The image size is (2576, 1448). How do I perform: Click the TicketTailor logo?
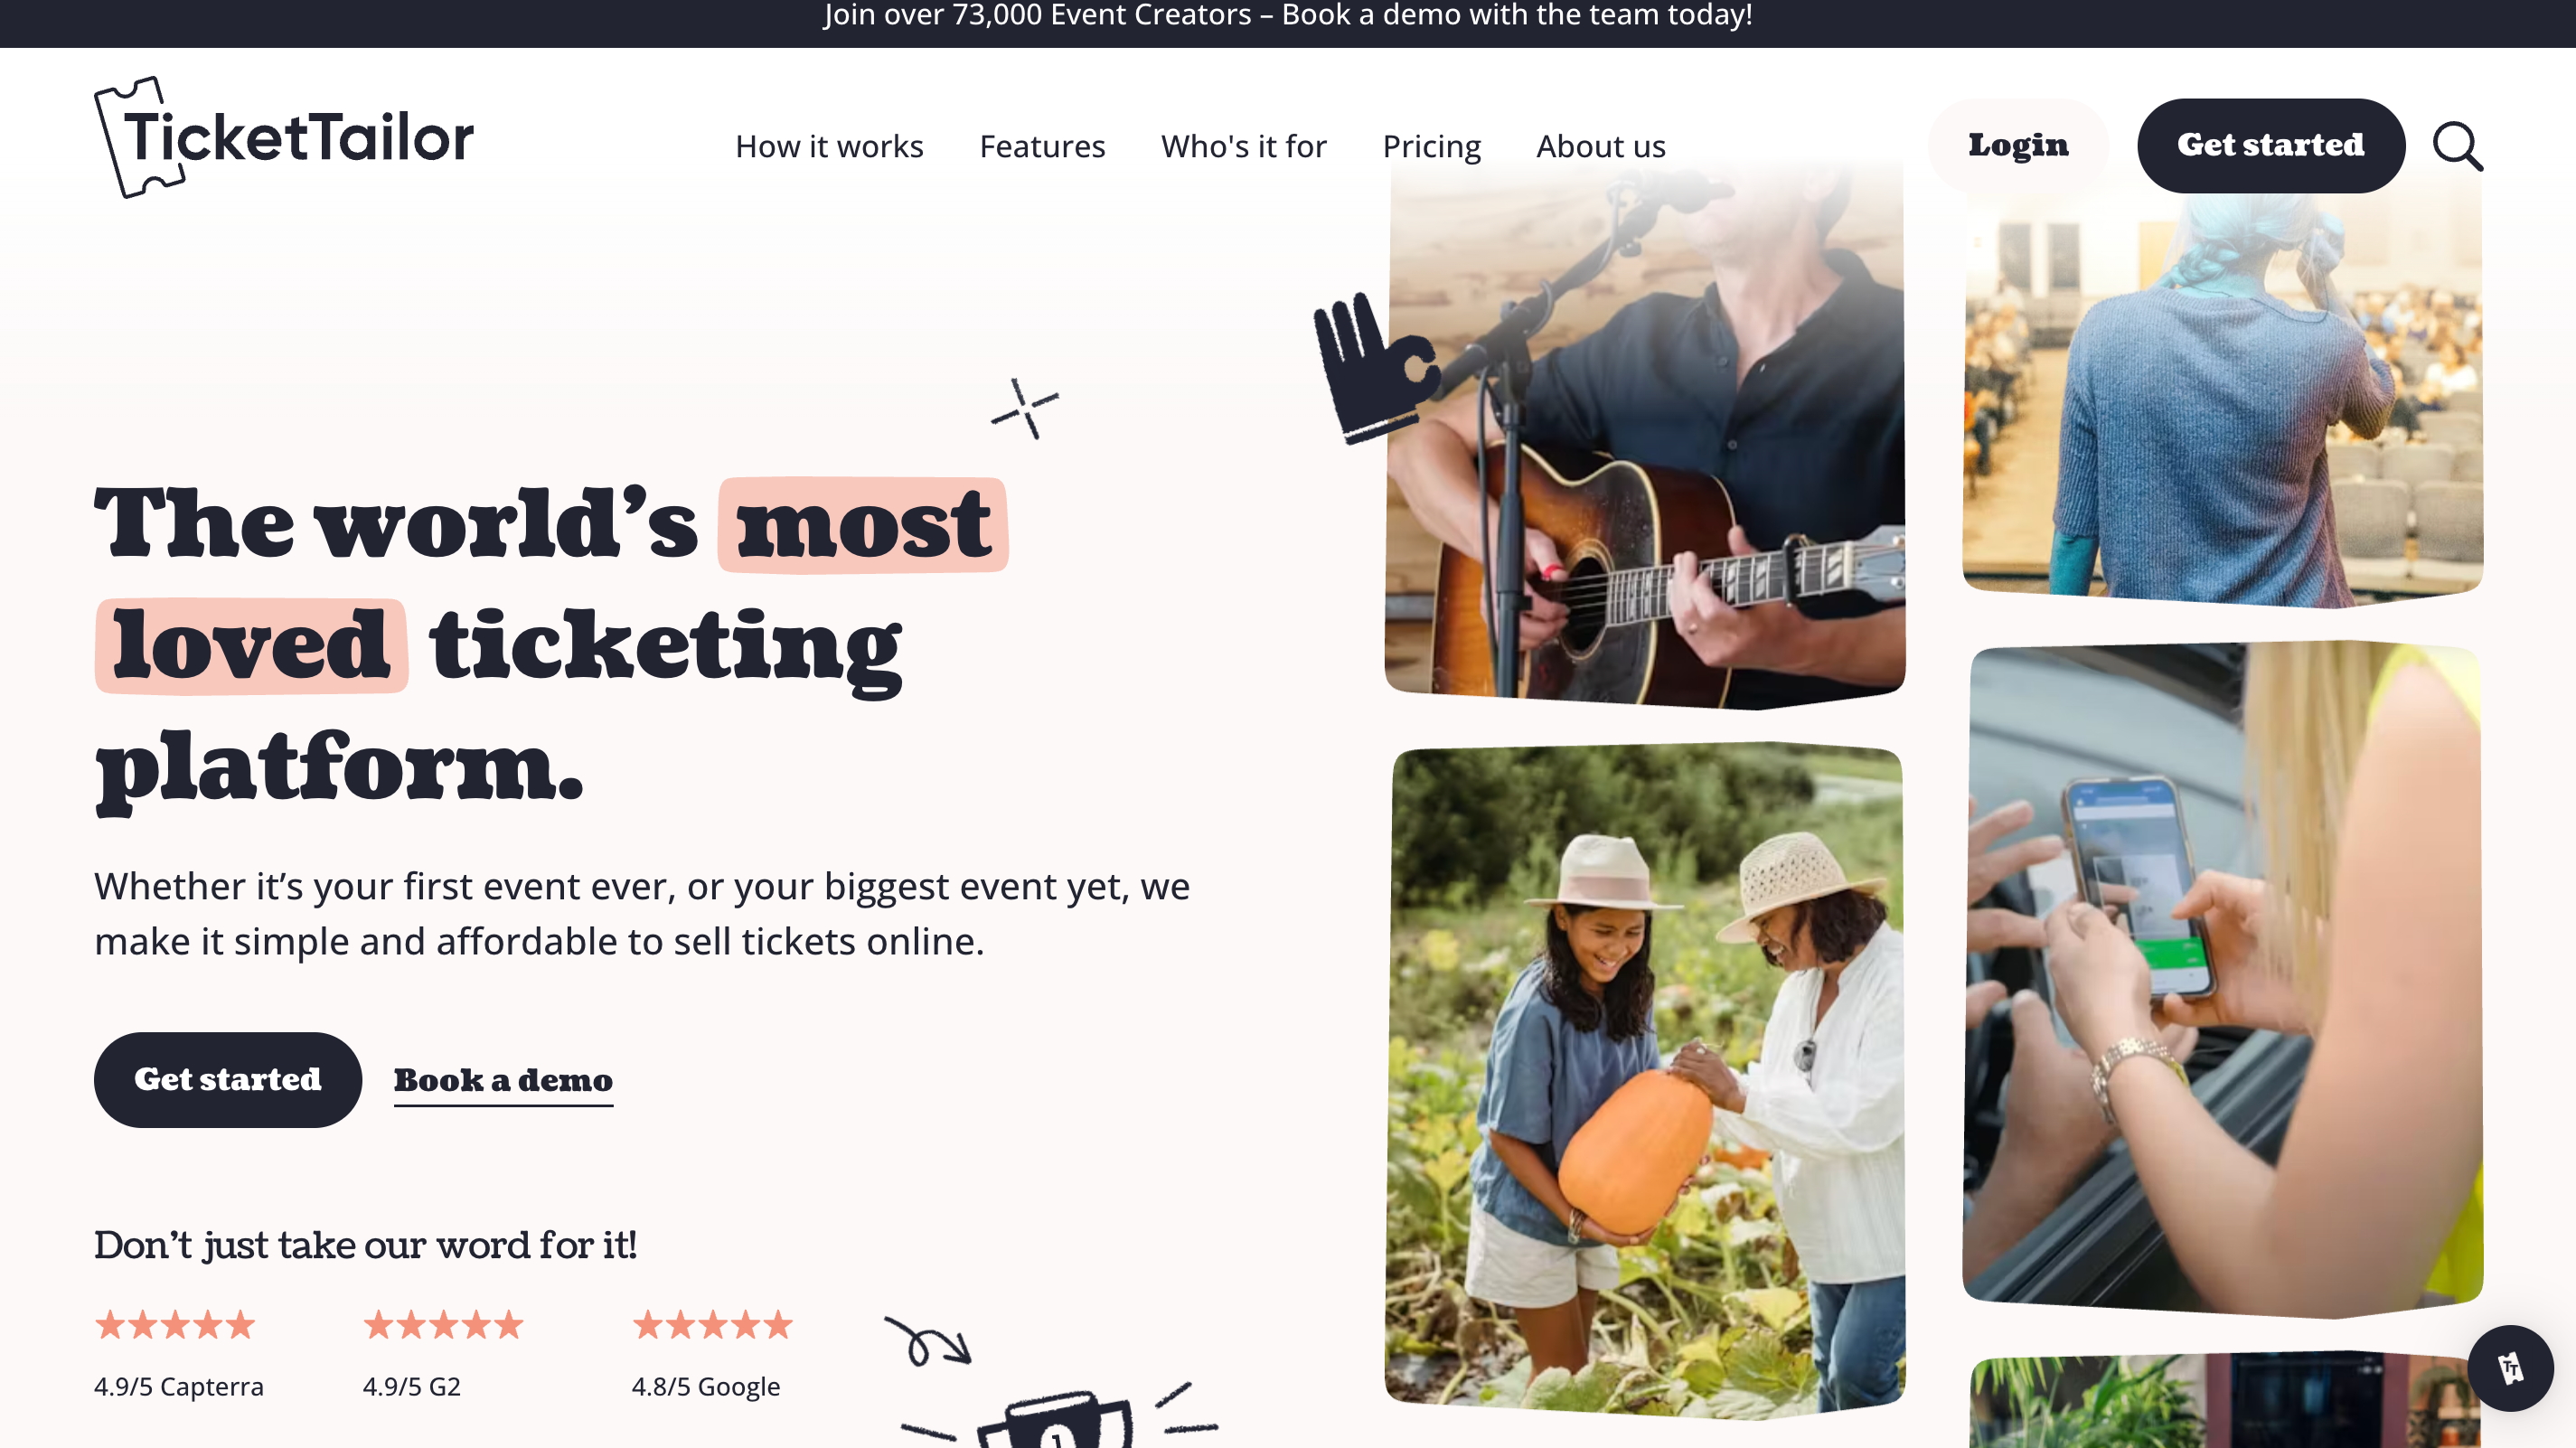[x=283, y=137]
